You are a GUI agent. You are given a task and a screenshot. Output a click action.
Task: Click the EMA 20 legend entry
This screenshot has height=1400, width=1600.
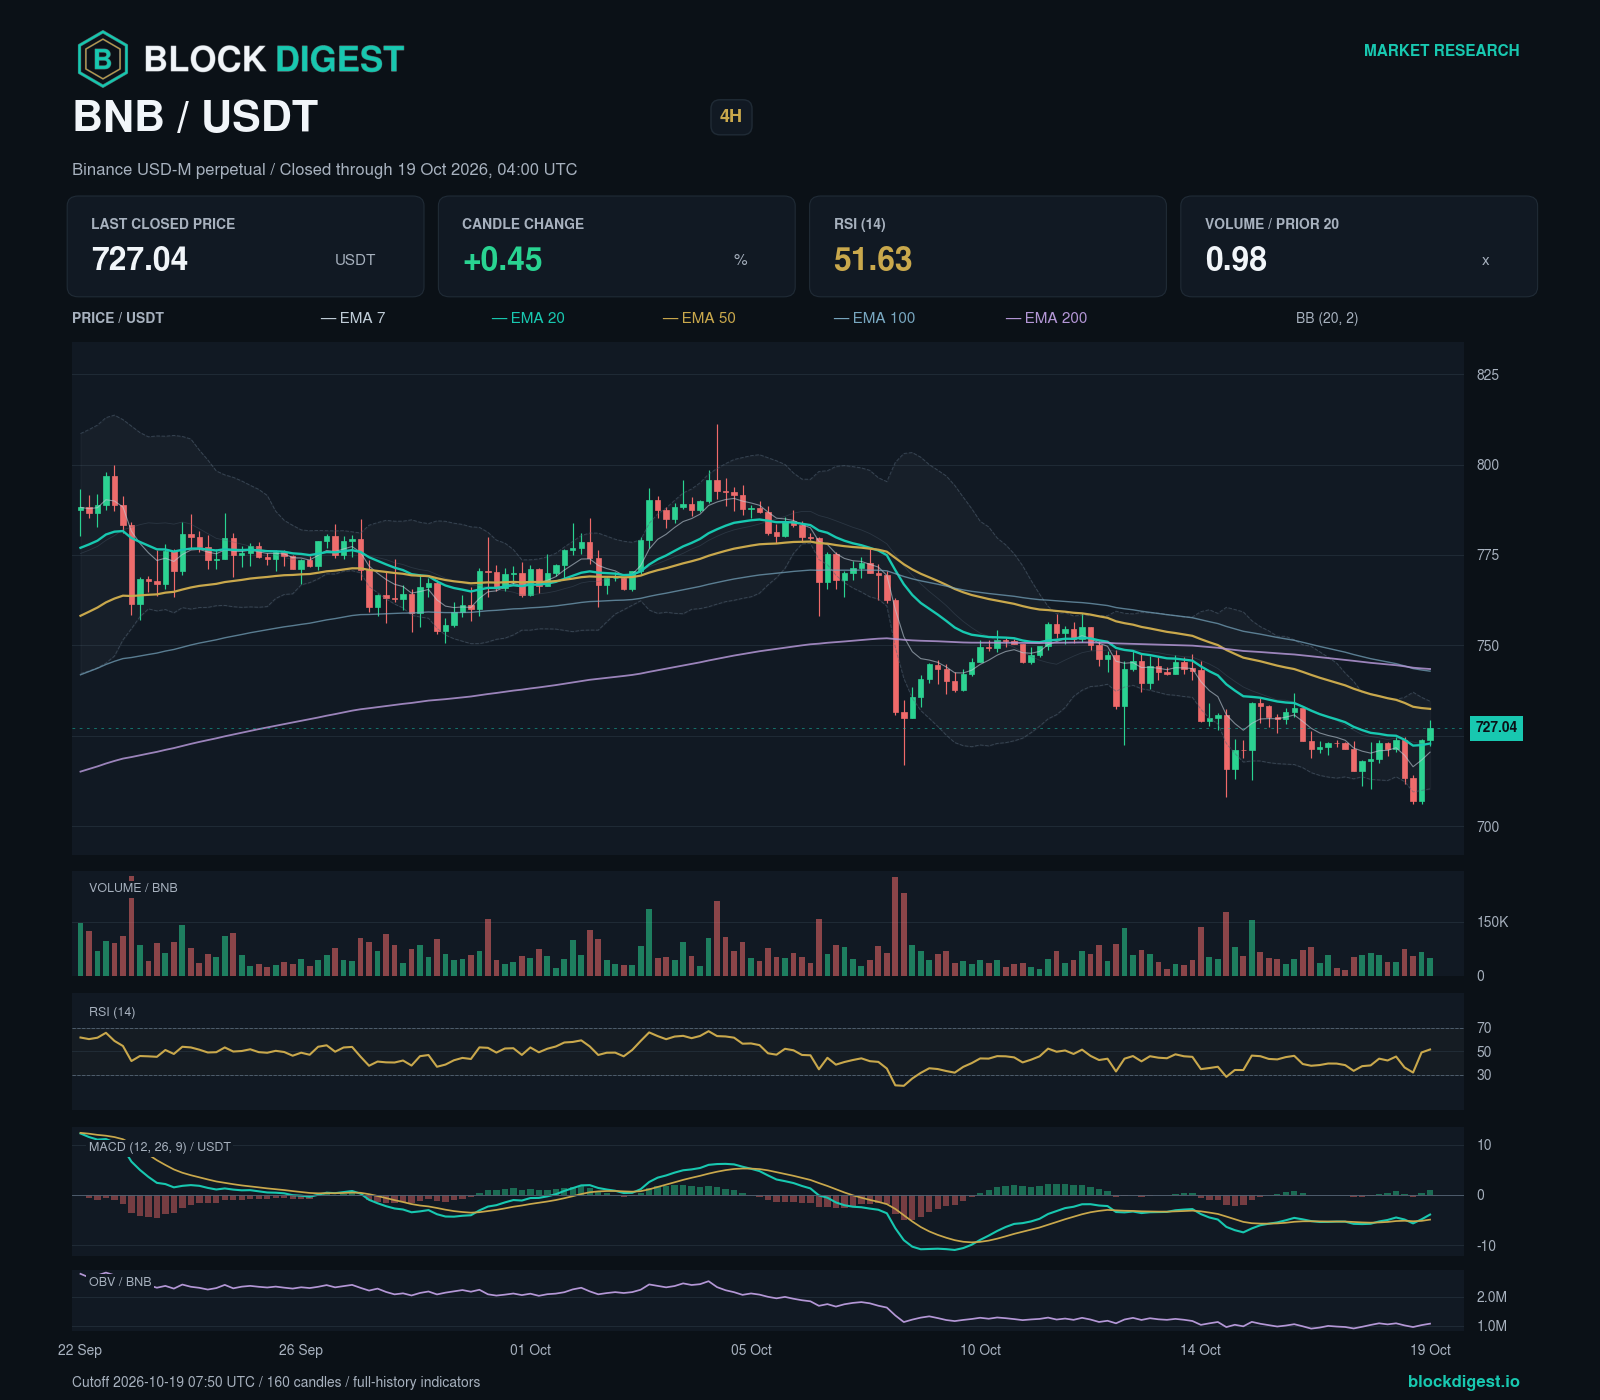tap(528, 318)
